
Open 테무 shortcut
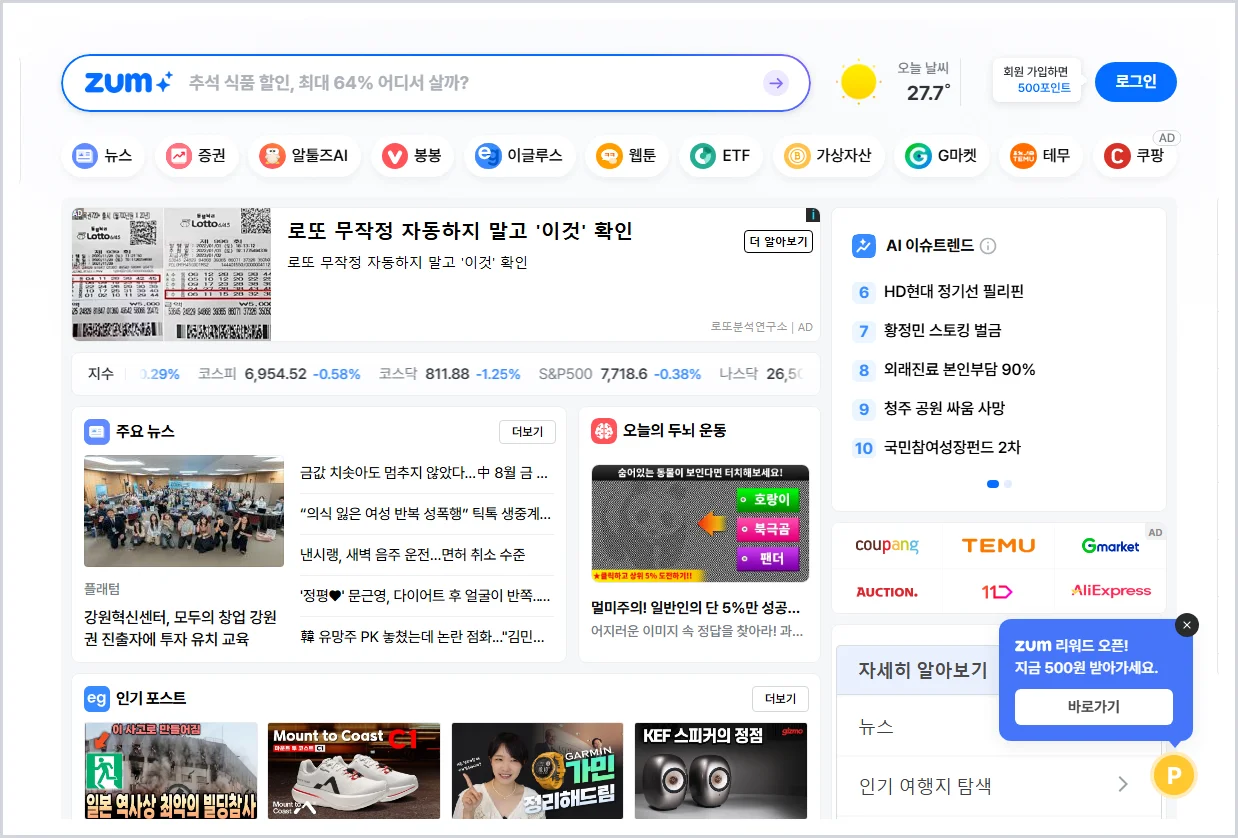pyautogui.click(x=1040, y=156)
